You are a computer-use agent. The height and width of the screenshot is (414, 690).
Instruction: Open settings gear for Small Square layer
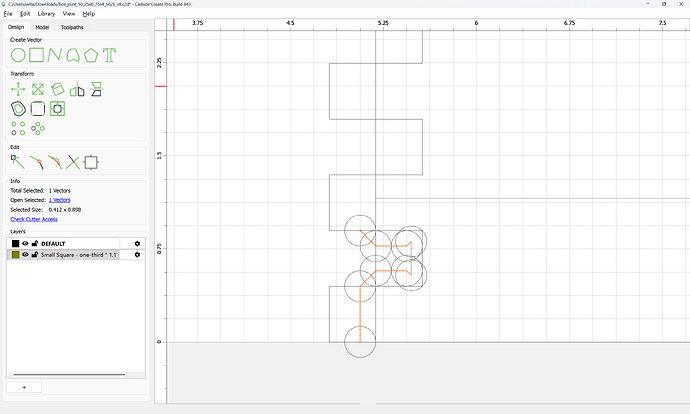point(137,255)
